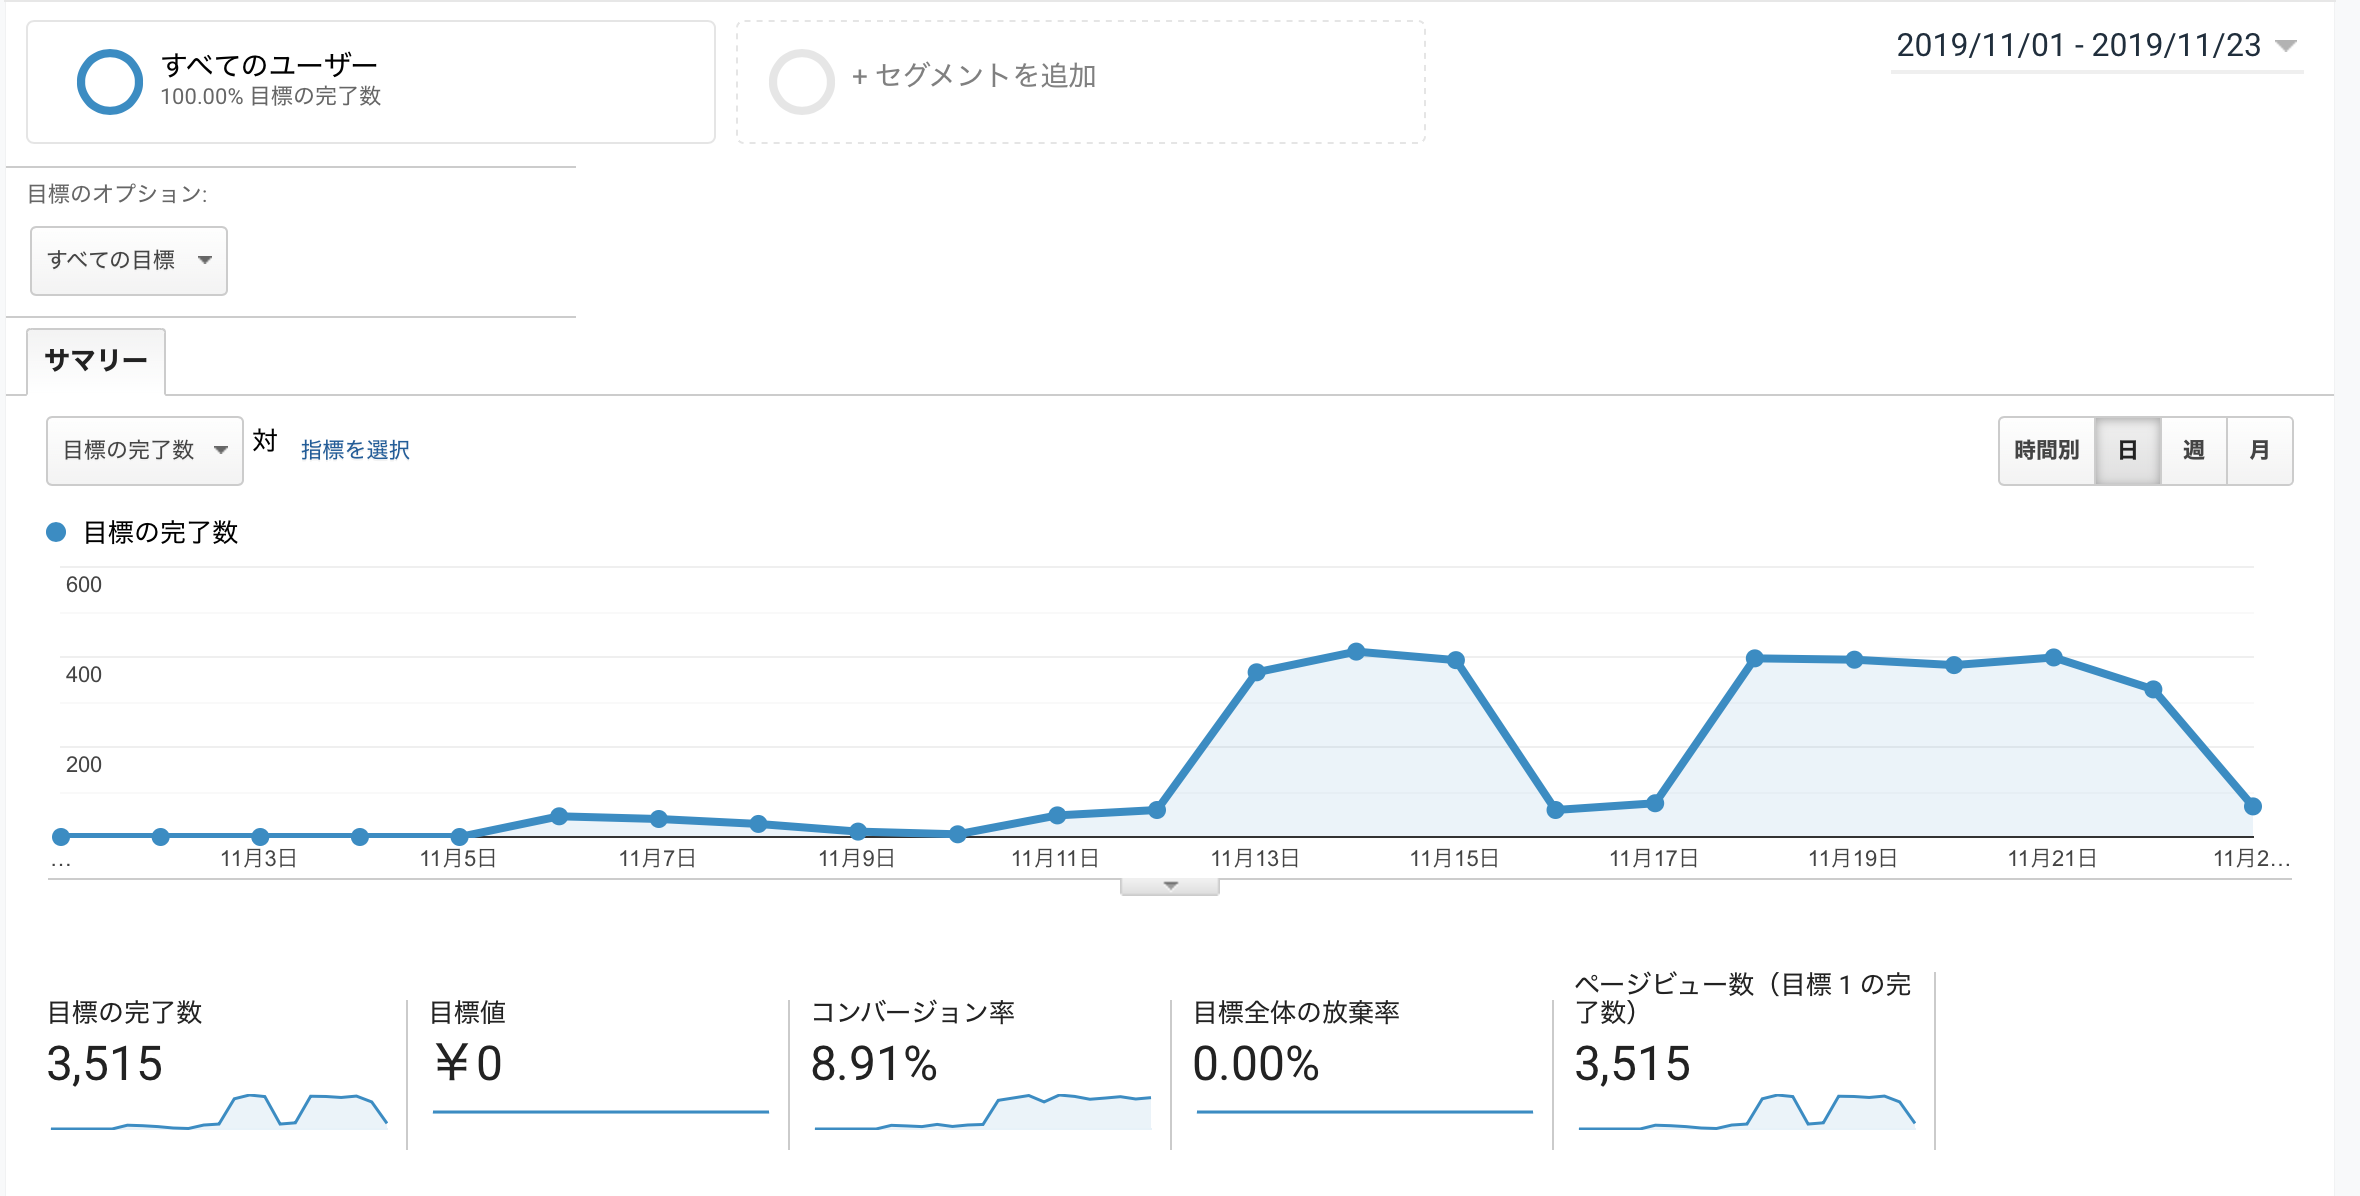Open the date range picker arrow
This screenshot has width=2360, height=1196.
pos(2285,46)
